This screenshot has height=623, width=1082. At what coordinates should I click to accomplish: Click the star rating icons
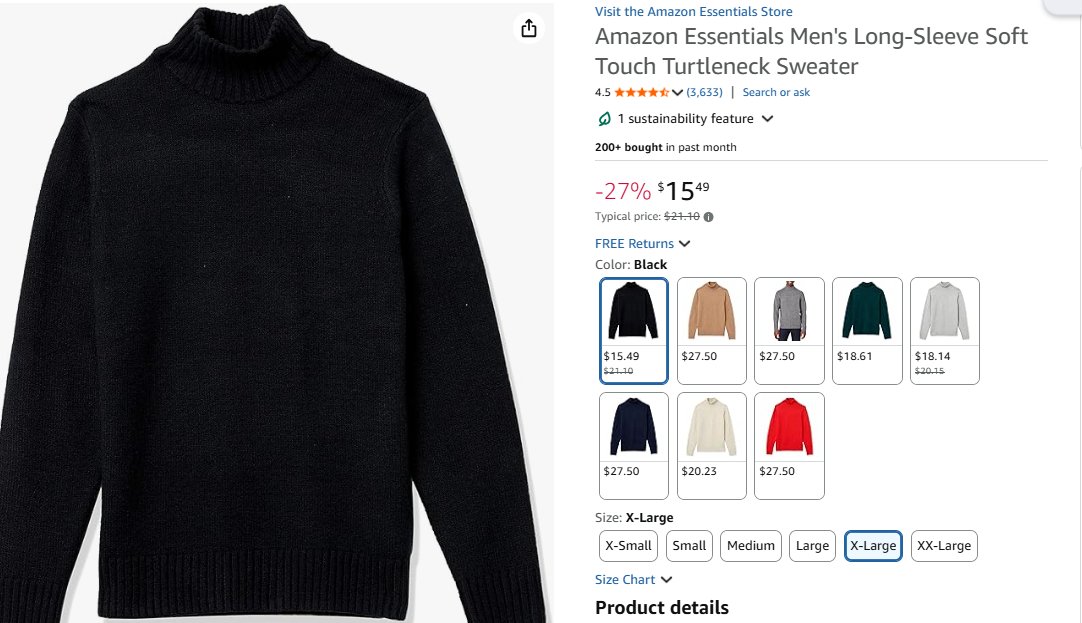point(641,92)
